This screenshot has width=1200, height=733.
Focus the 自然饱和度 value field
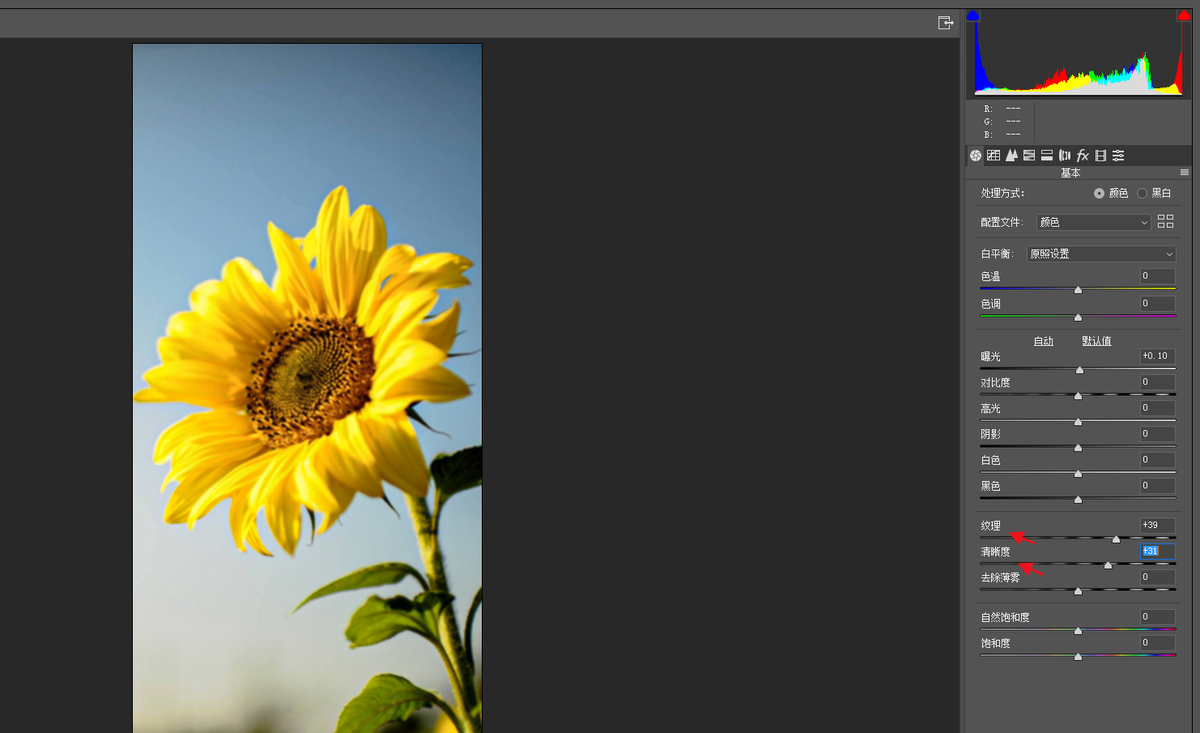pyautogui.click(x=1158, y=617)
